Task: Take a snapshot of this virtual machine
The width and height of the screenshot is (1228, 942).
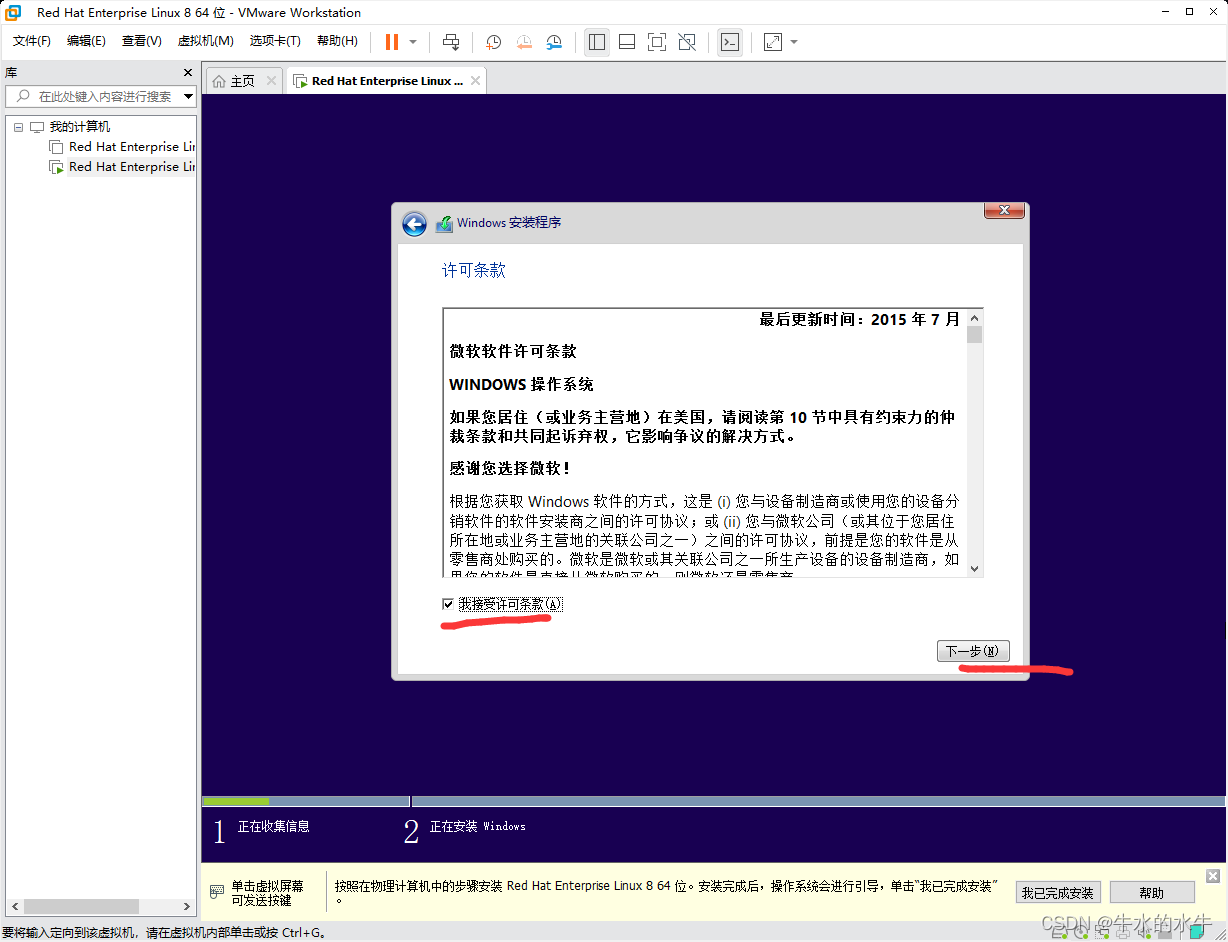Action: pyautogui.click(x=494, y=42)
